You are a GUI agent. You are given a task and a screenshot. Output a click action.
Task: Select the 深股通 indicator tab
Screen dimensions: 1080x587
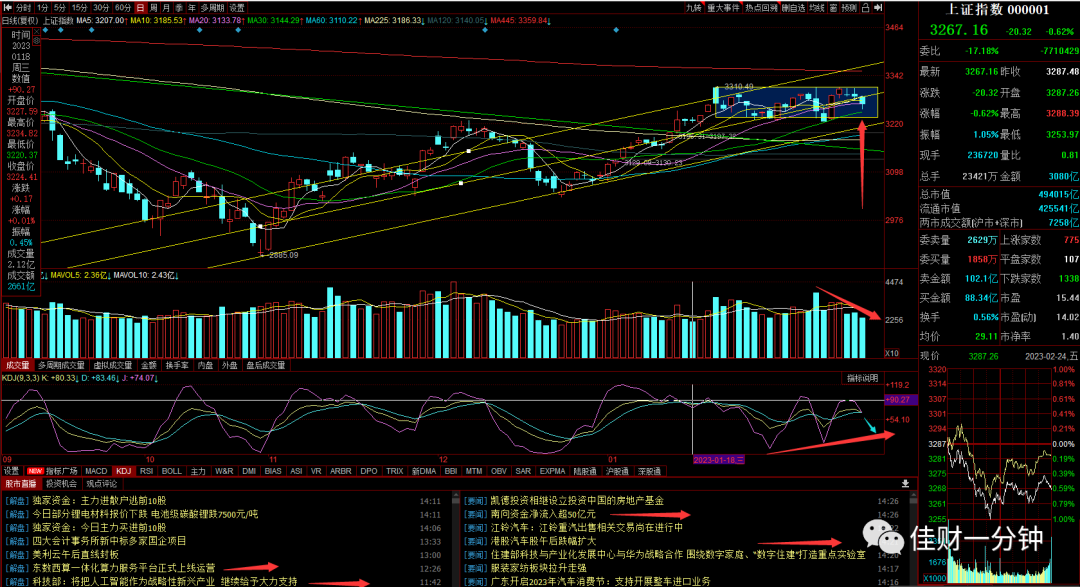point(650,471)
